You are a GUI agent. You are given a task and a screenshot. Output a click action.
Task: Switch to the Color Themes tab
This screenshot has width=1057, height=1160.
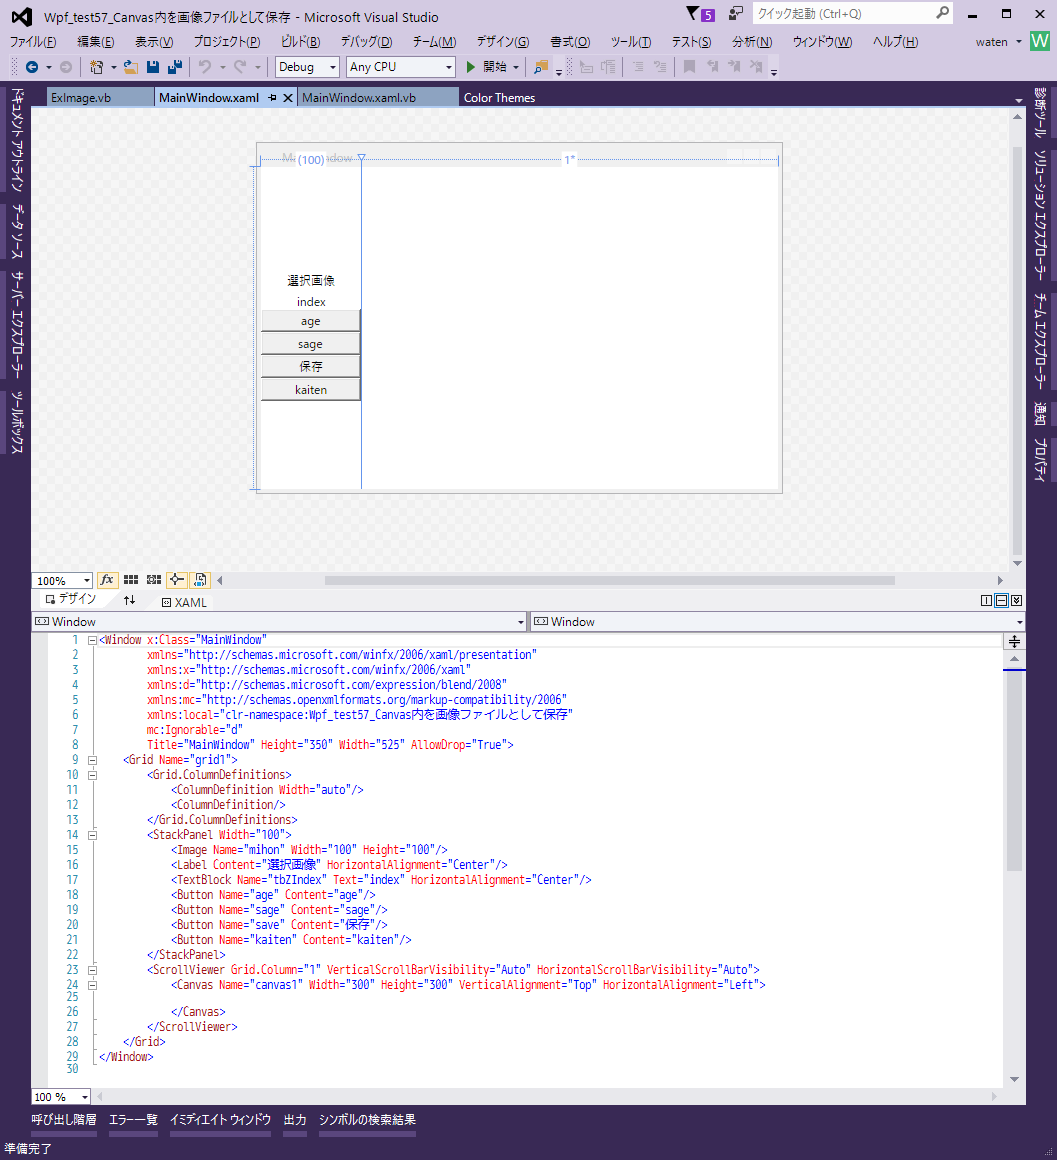[499, 98]
